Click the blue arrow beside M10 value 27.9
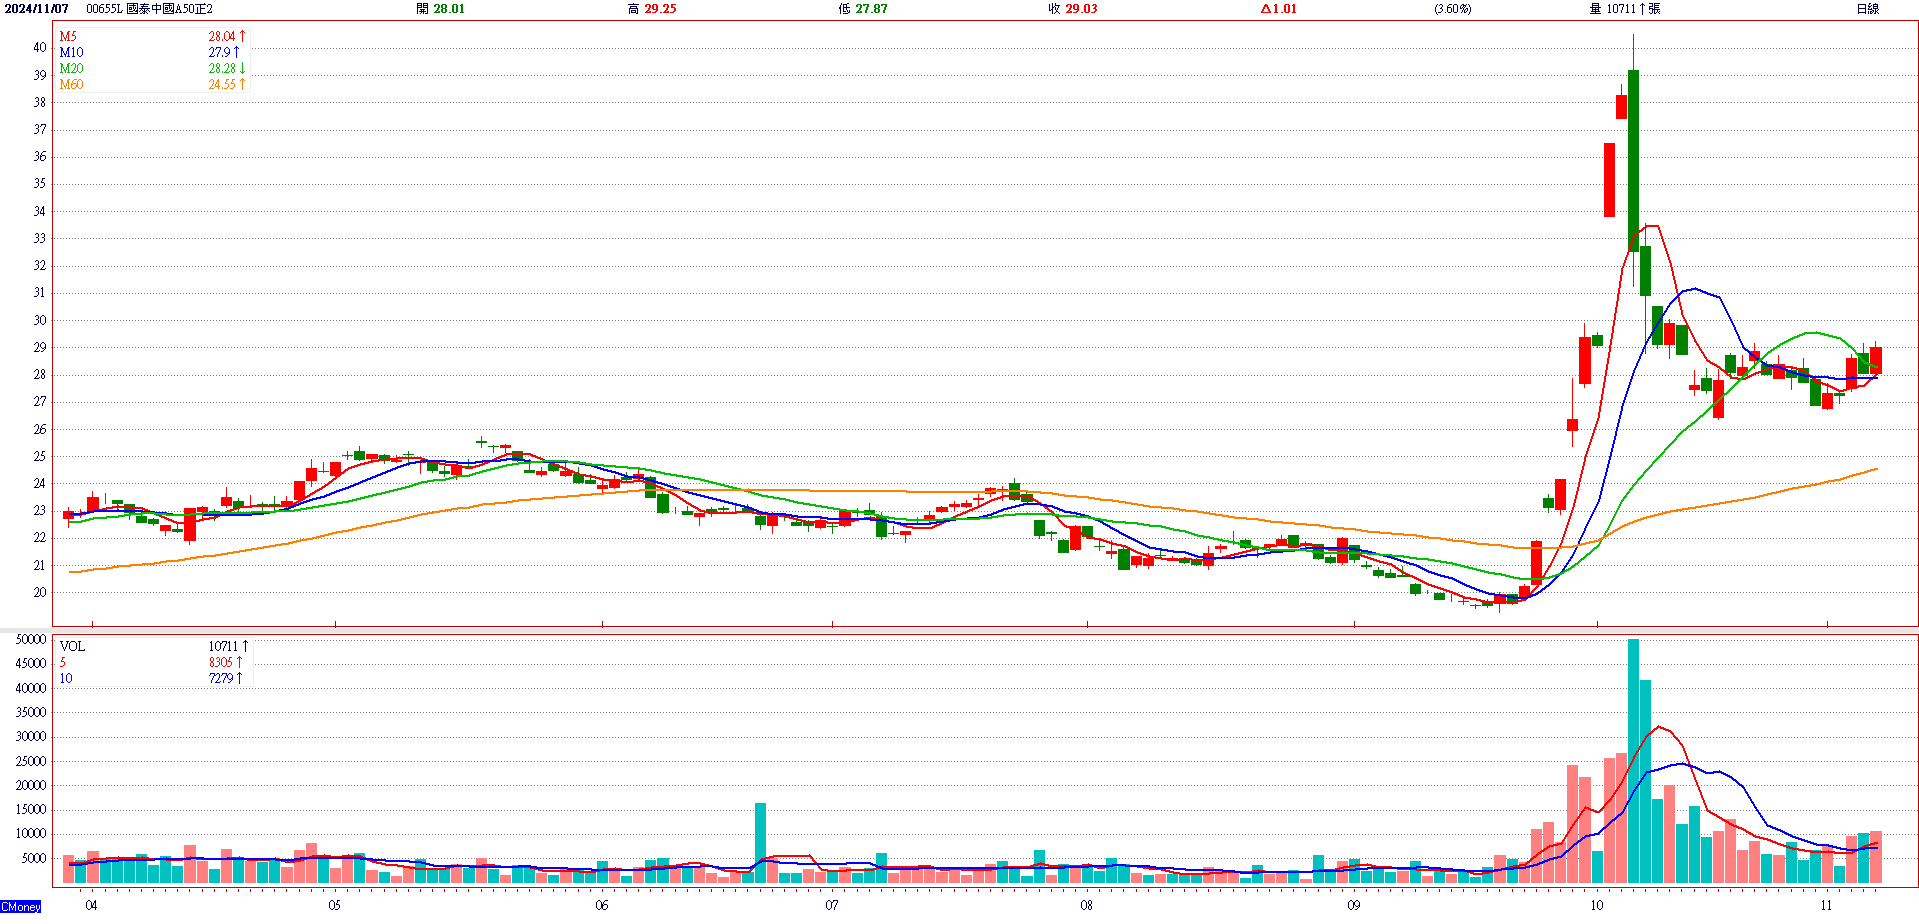 pos(237,52)
